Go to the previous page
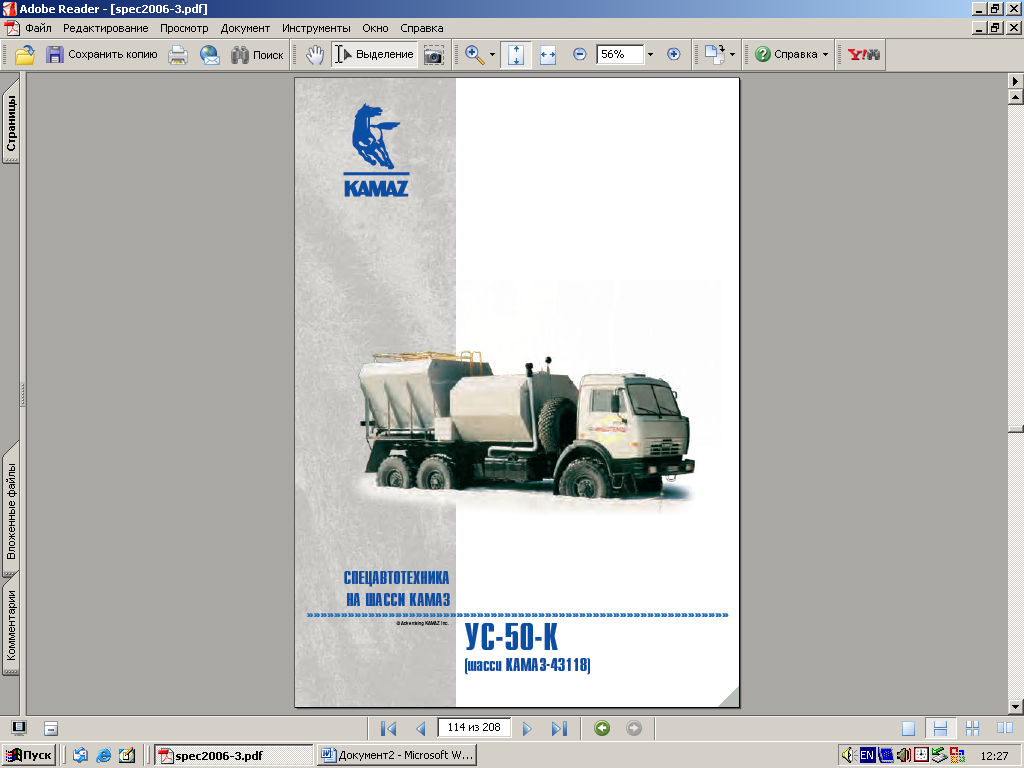This screenshot has height=768, width=1024. pyautogui.click(x=421, y=728)
